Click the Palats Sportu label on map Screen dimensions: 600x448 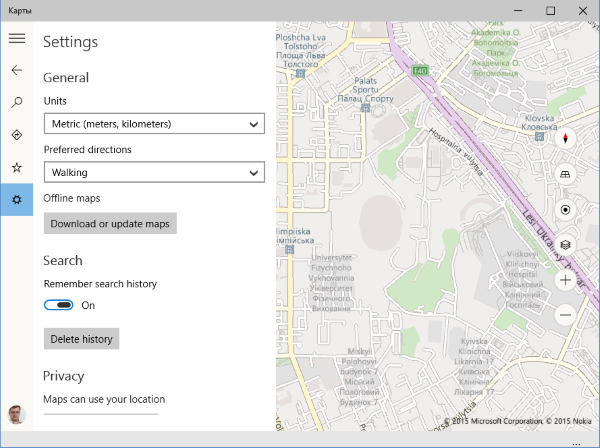pyautogui.click(x=365, y=89)
